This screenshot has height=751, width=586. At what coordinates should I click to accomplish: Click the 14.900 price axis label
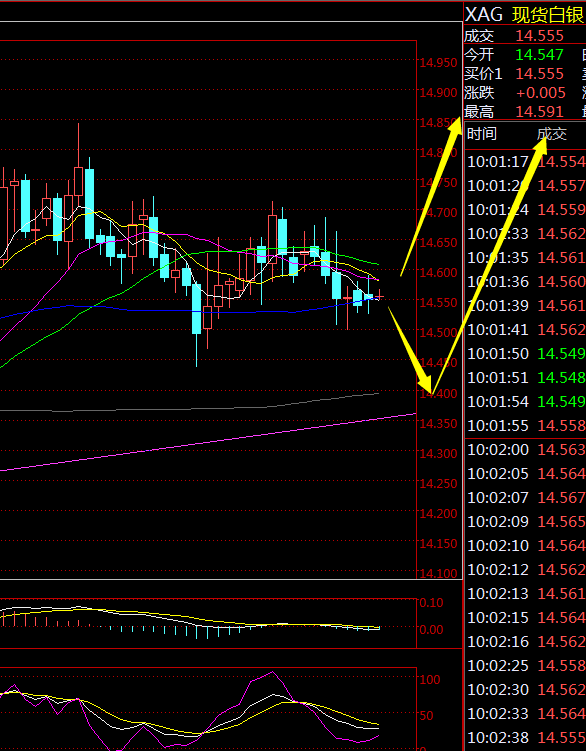pos(438,92)
